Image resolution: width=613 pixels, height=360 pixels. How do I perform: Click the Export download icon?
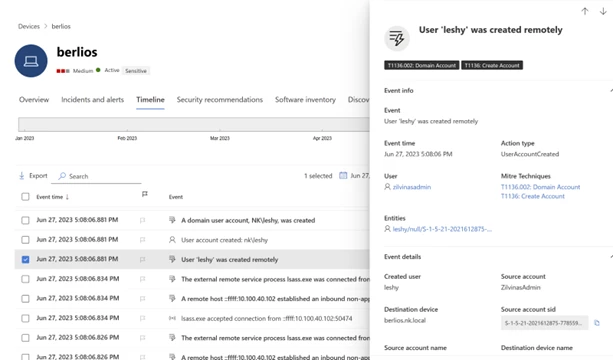click(x=22, y=176)
